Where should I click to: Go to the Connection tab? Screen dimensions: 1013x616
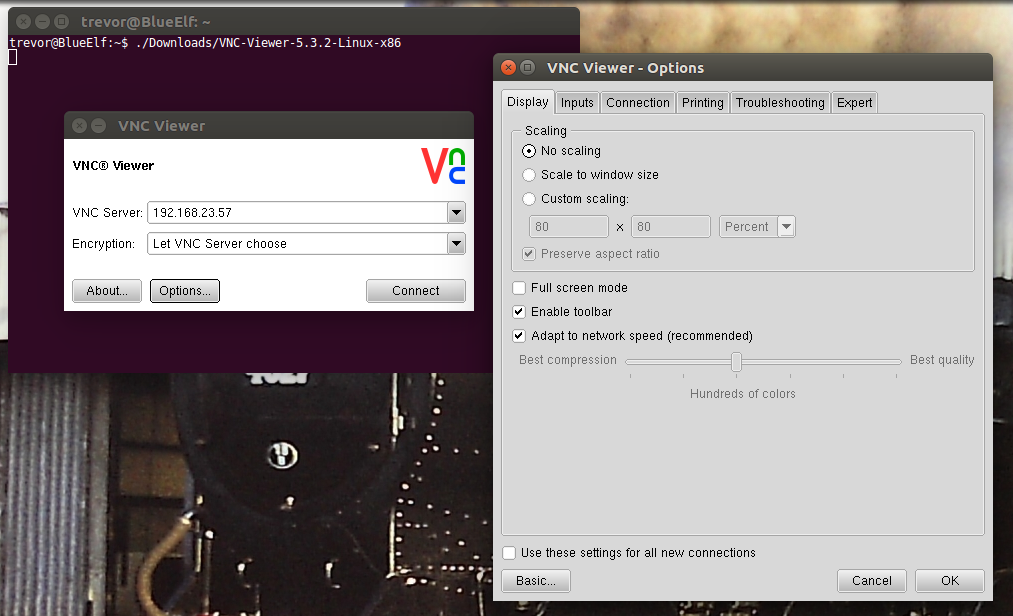click(638, 103)
